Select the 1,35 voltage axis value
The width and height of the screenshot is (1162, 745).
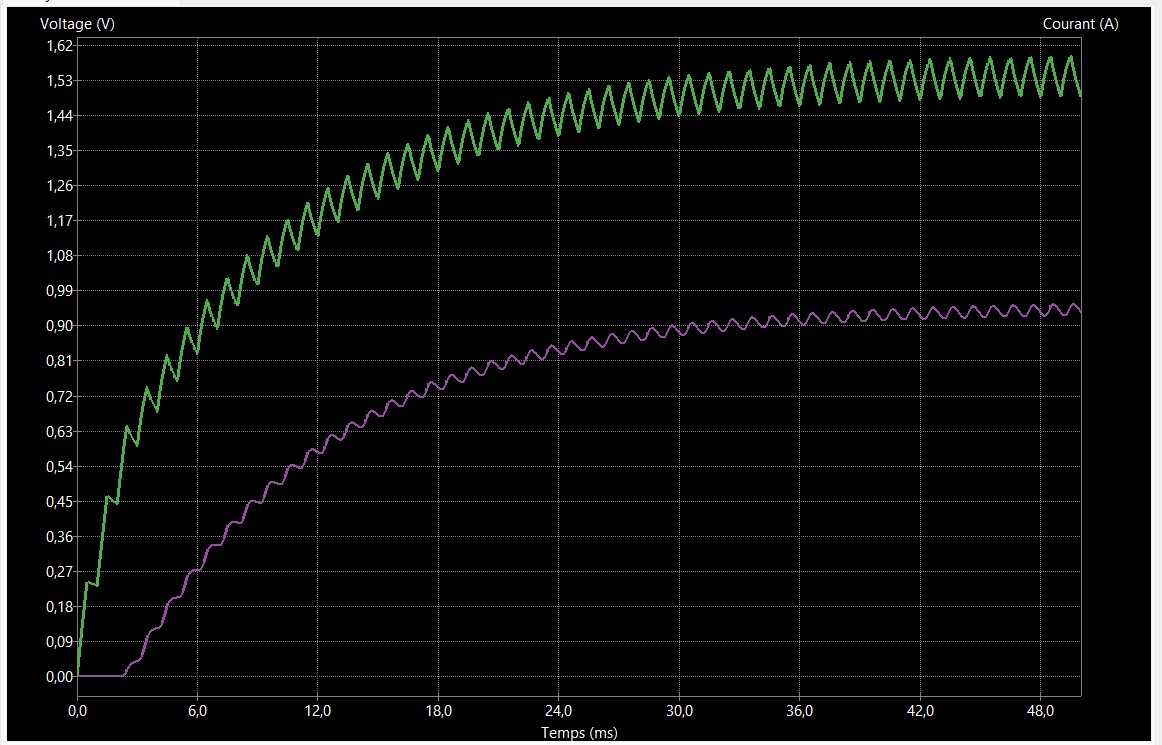pyautogui.click(x=59, y=150)
